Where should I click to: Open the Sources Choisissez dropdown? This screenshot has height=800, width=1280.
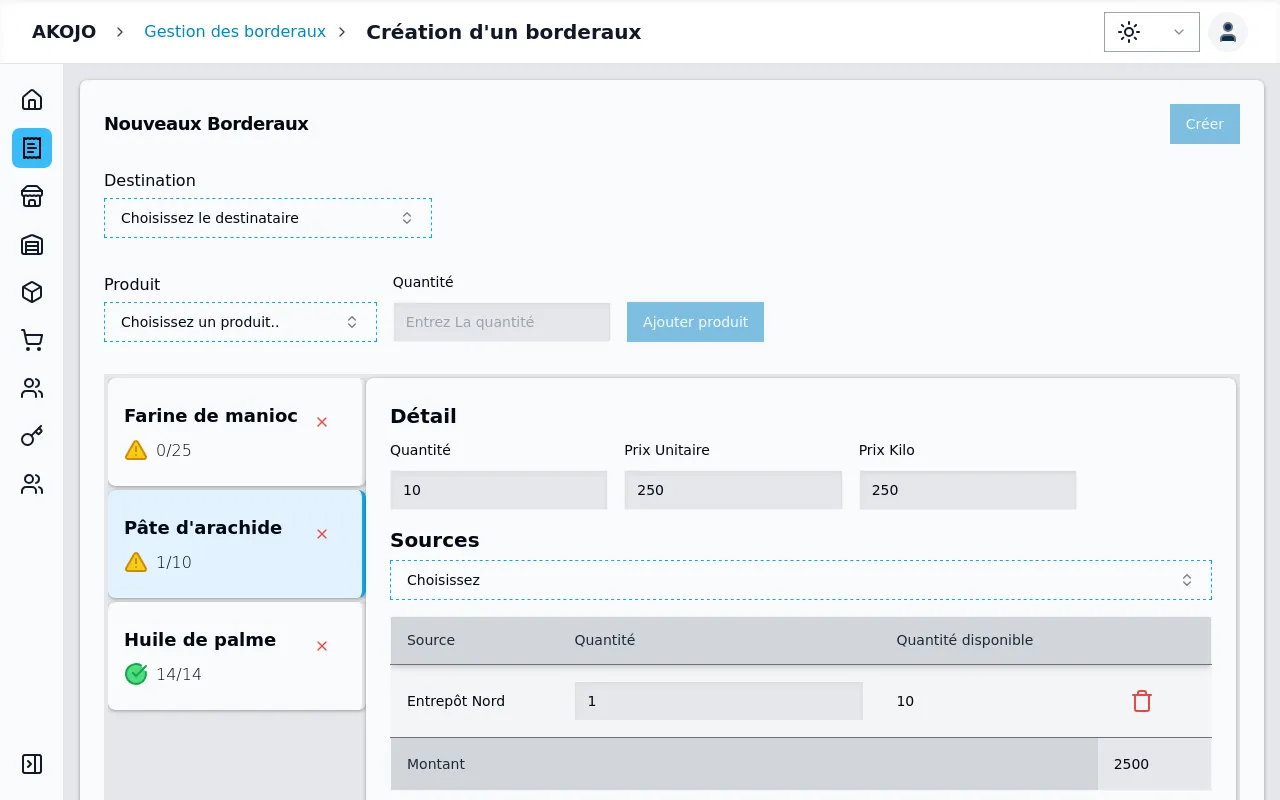(800, 580)
